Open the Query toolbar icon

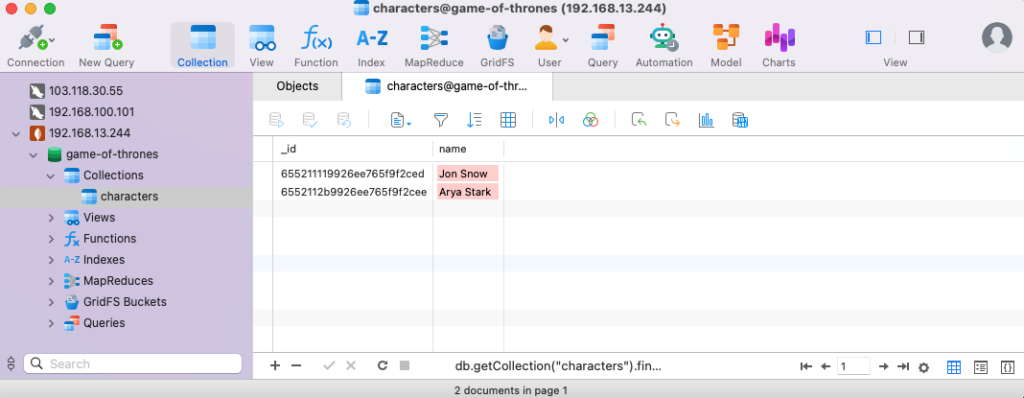pyautogui.click(x=602, y=46)
